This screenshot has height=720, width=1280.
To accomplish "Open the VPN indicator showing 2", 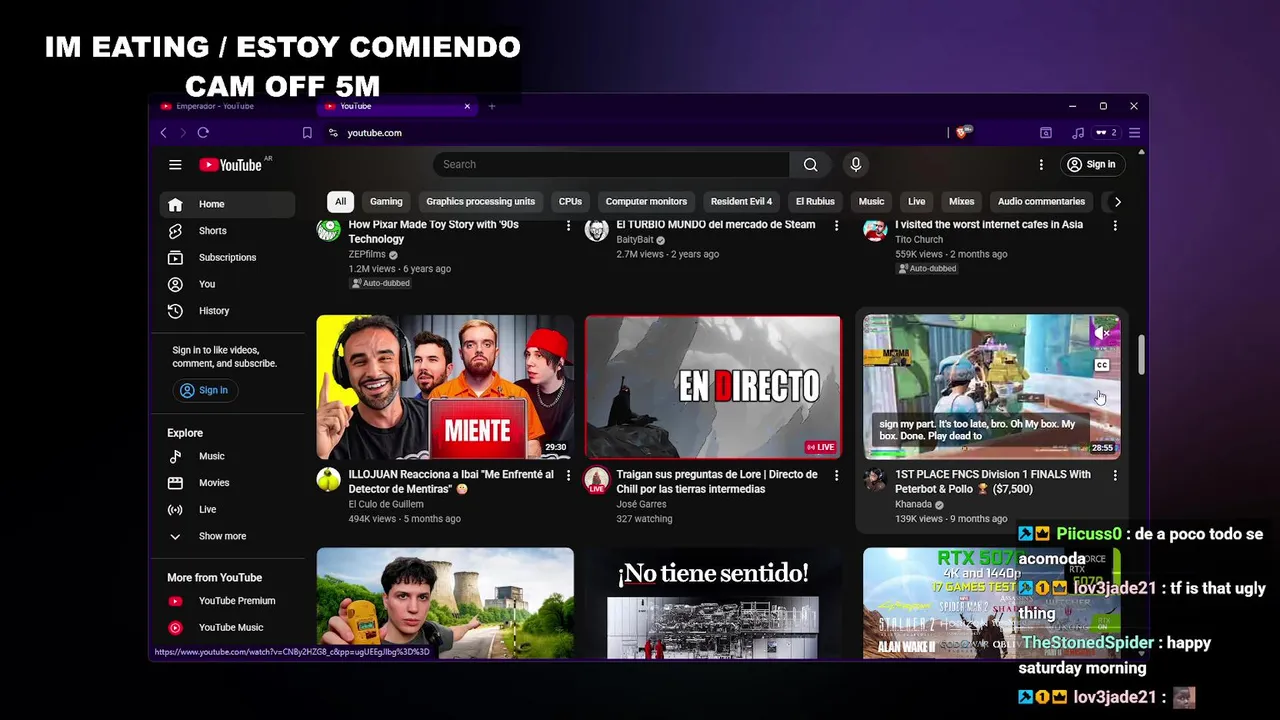I will tap(1106, 132).
